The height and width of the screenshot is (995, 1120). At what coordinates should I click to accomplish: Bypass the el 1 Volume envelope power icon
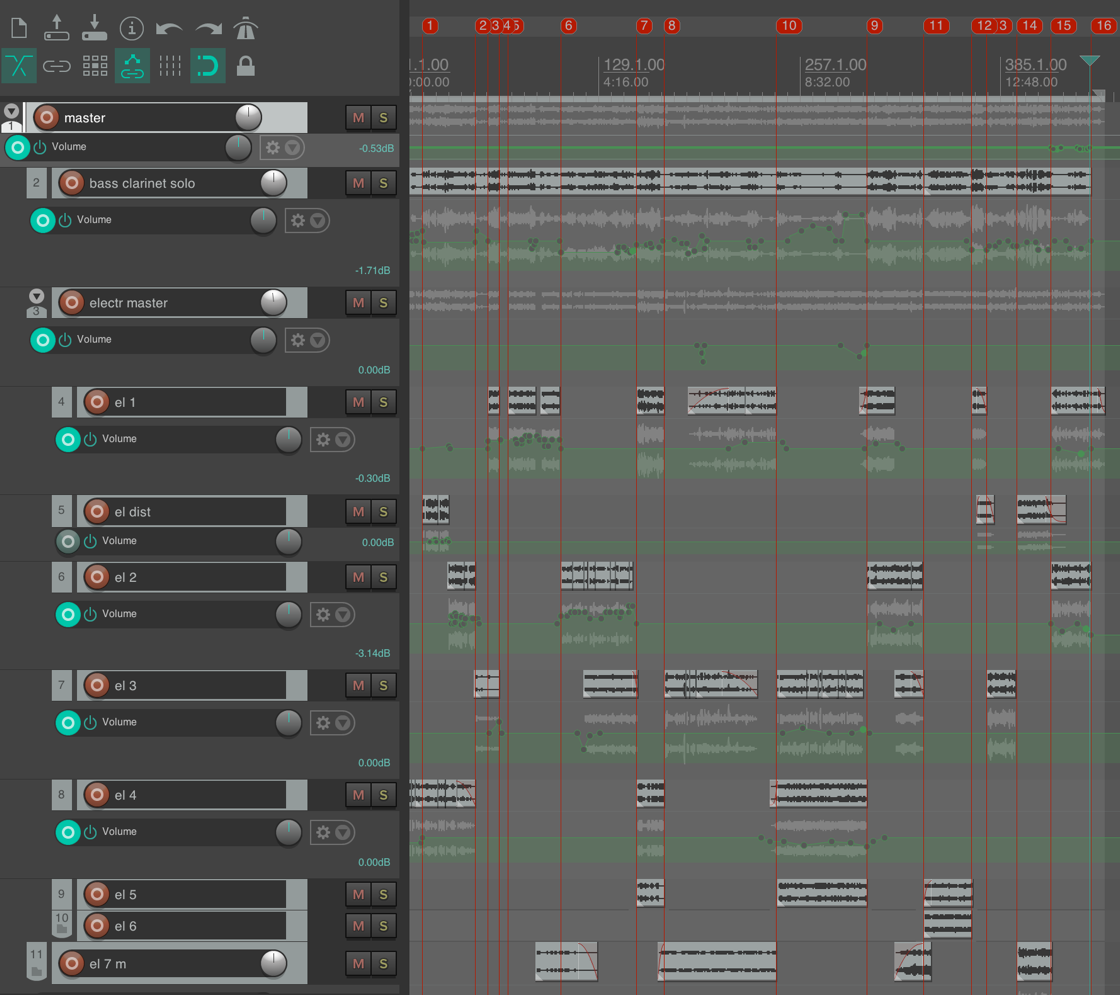click(90, 439)
